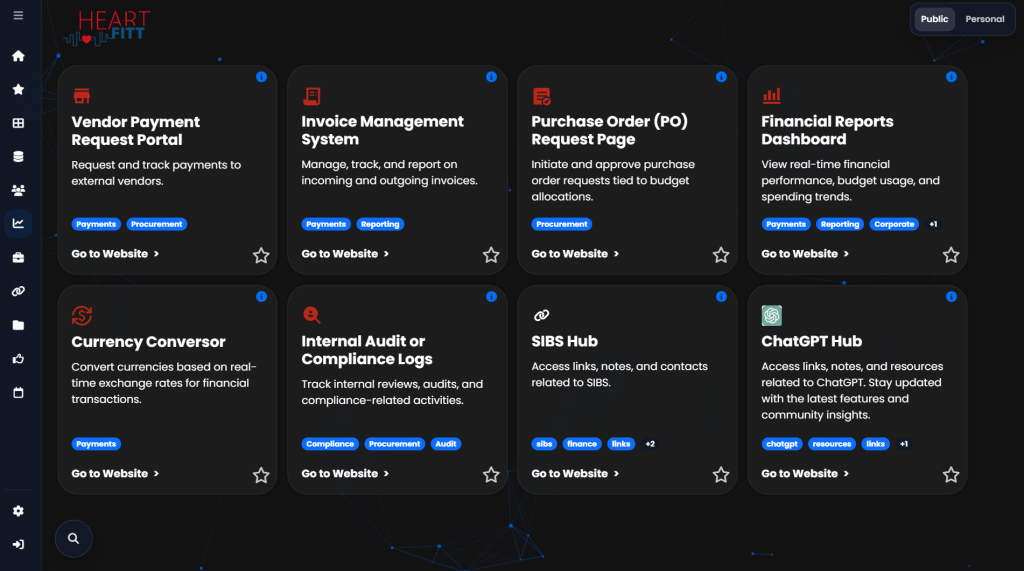
Task: Favorite the Financial Reports Dashboard card
Action: [x=951, y=255]
